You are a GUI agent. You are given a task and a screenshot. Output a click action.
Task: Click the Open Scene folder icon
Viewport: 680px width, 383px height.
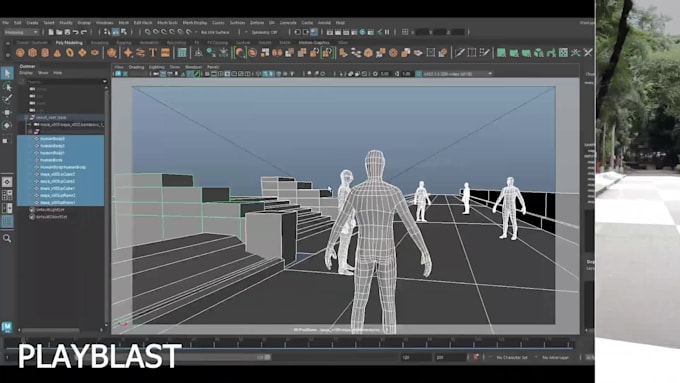[x=59, y=32]
